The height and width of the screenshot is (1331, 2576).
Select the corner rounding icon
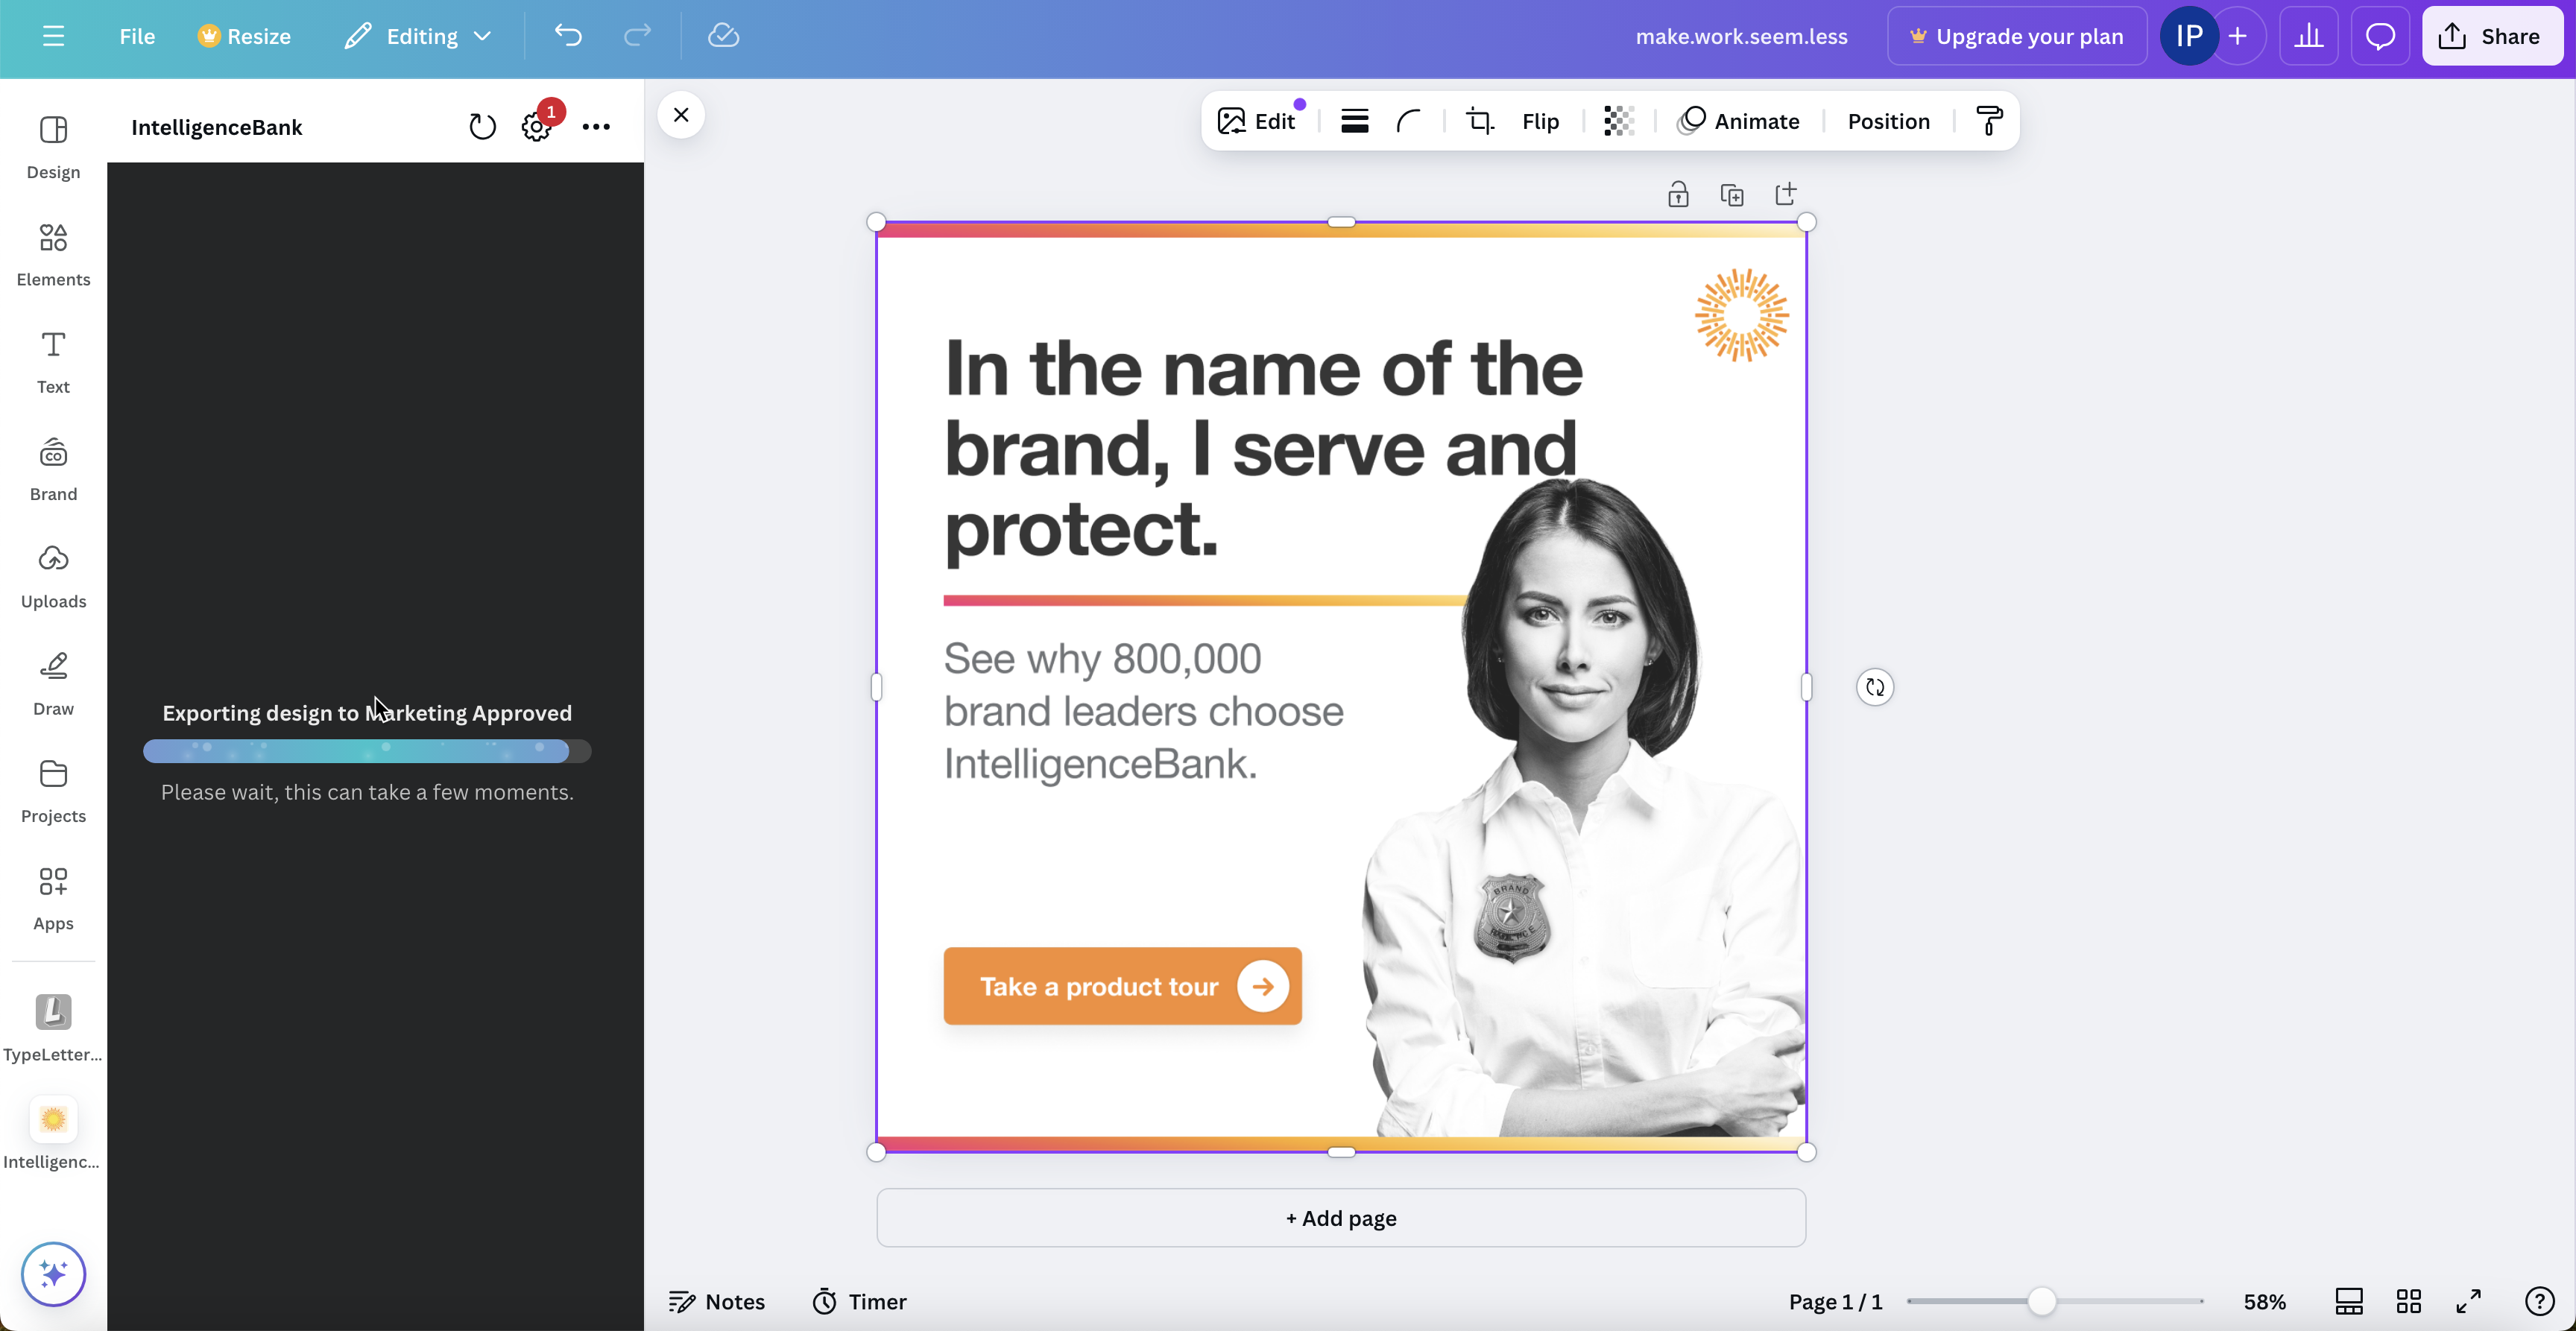pyautogui.click(x=1408, y=121)
